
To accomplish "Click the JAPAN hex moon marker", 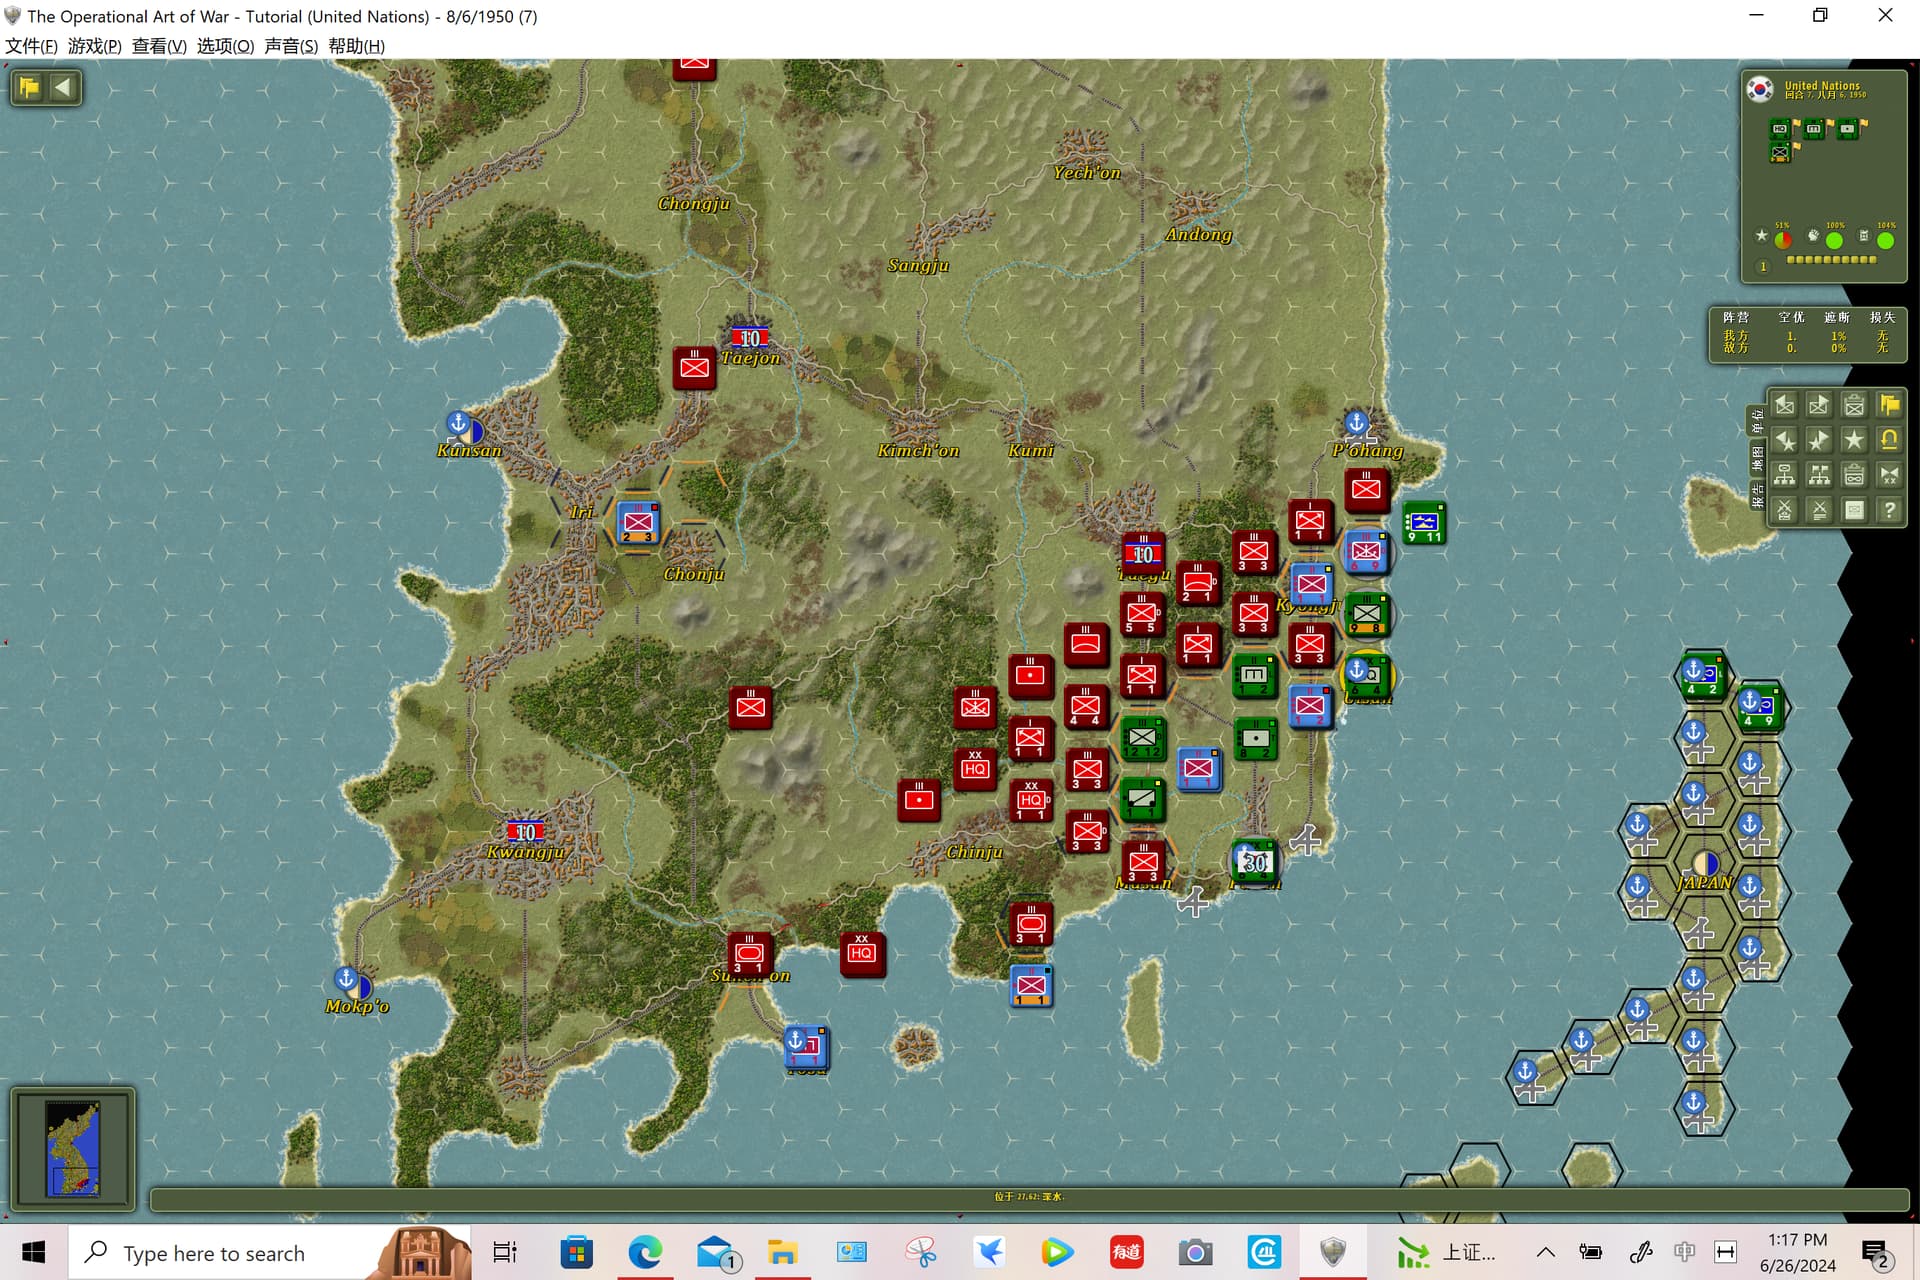I will (x=1705, y=863).
